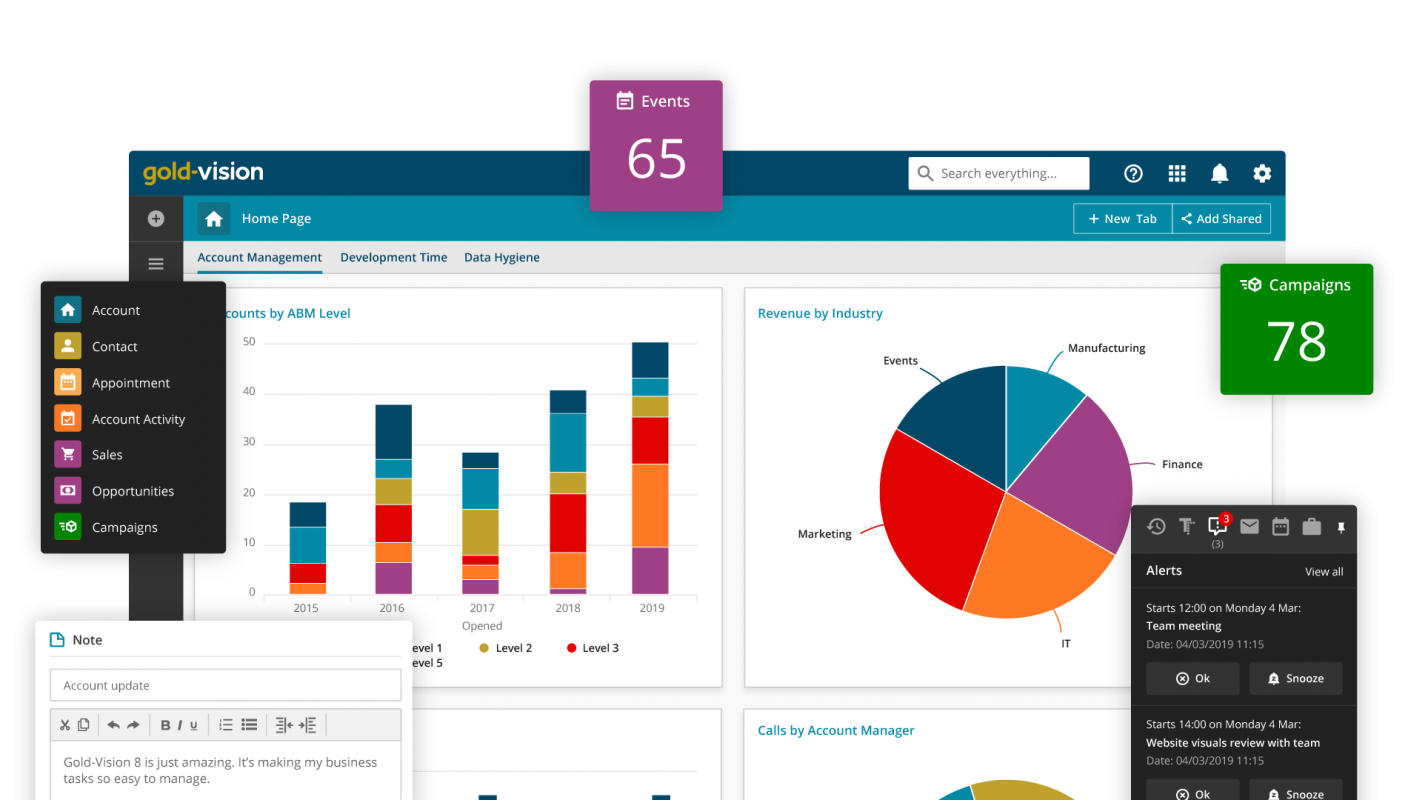Click the gold-vision logo
The image size is (1408, 800).
pos(203,172)
